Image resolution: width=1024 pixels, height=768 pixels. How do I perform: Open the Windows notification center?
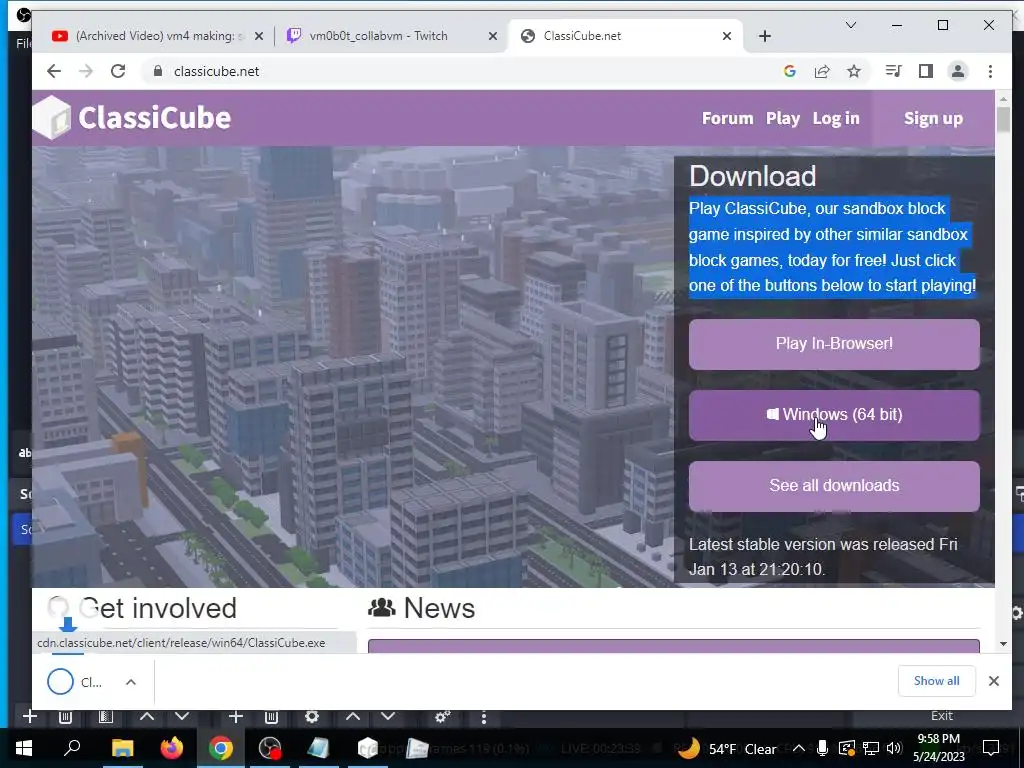click(991, 748)
